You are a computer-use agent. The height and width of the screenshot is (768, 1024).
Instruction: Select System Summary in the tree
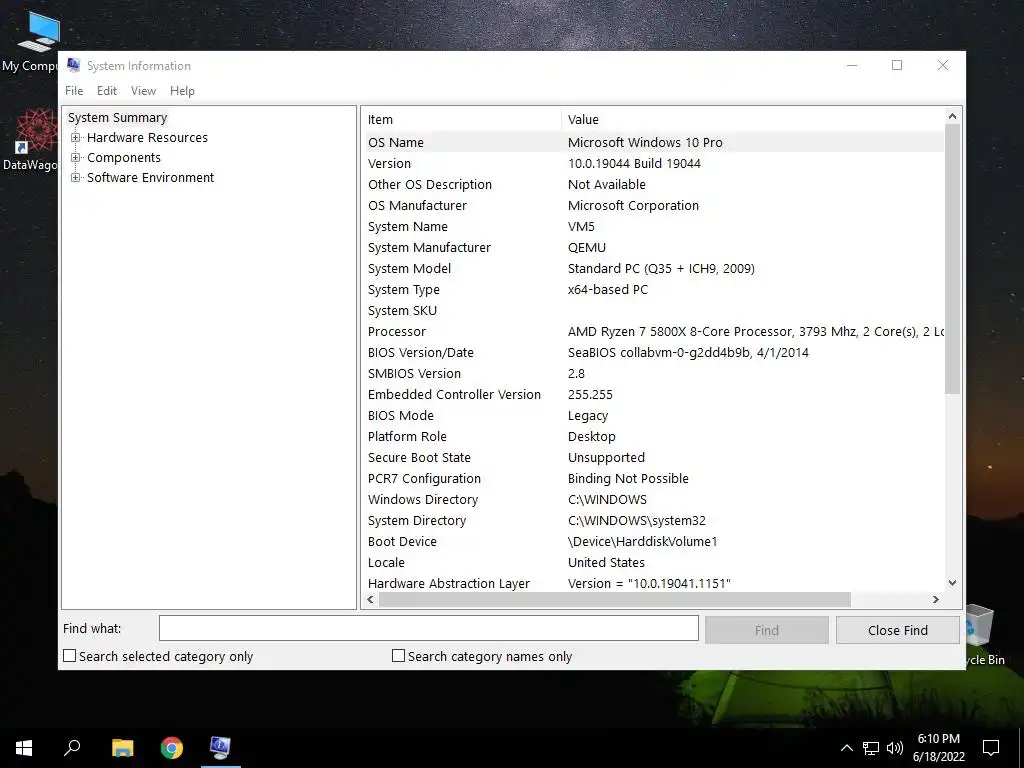click(118, 118)
